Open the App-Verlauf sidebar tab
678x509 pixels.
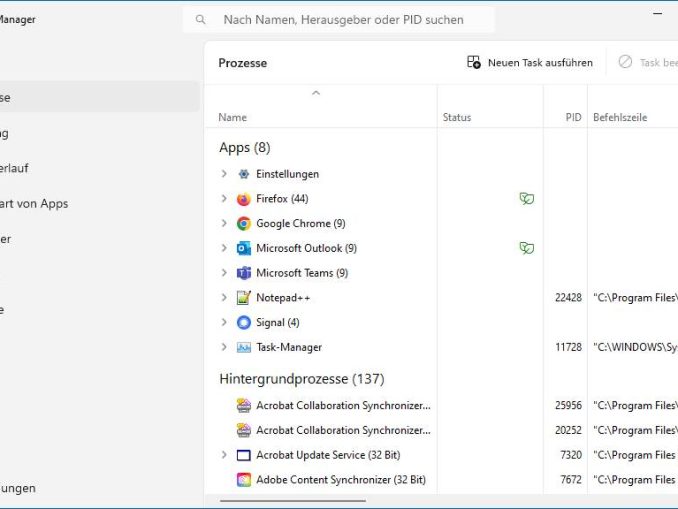point(14,168)
